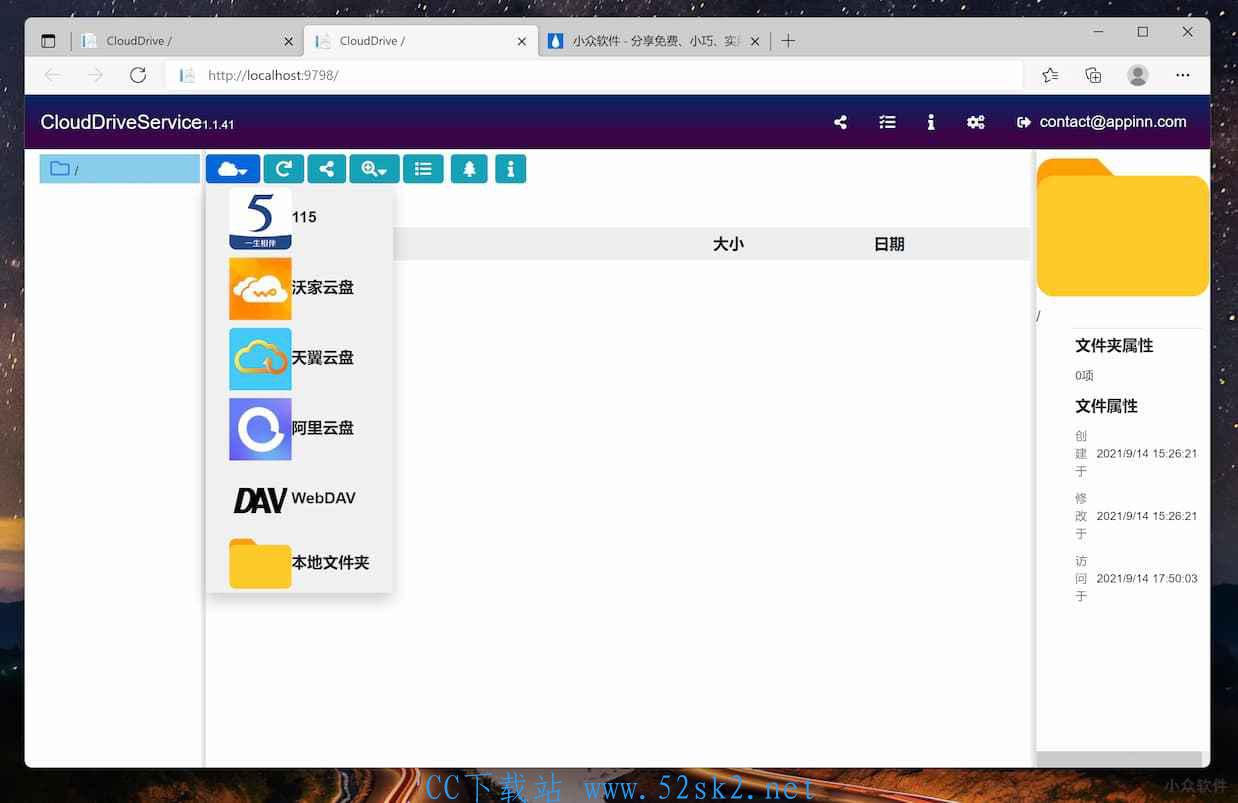Click the tree view icon button
Screen dimensions: 1238x803
click(x=469, y=169)
